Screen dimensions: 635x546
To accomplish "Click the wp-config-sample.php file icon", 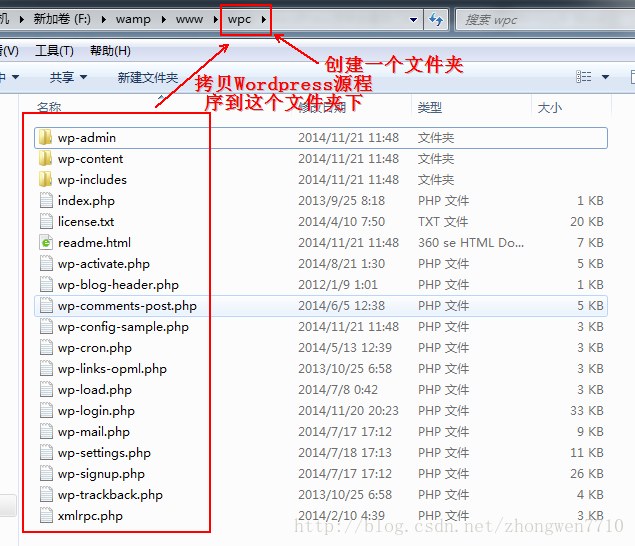I will (46, 327).
